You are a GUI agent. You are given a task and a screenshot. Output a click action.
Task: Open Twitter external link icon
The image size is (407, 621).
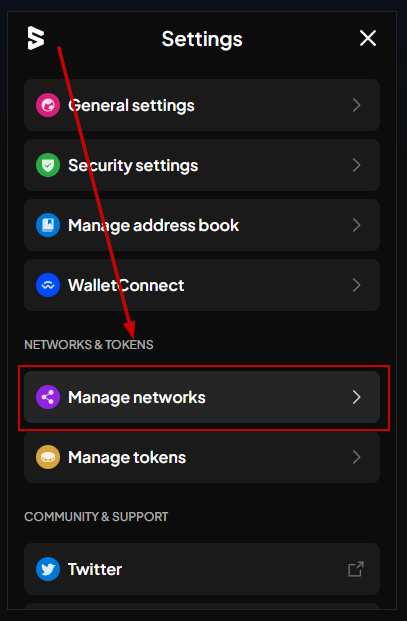(356, 569)
